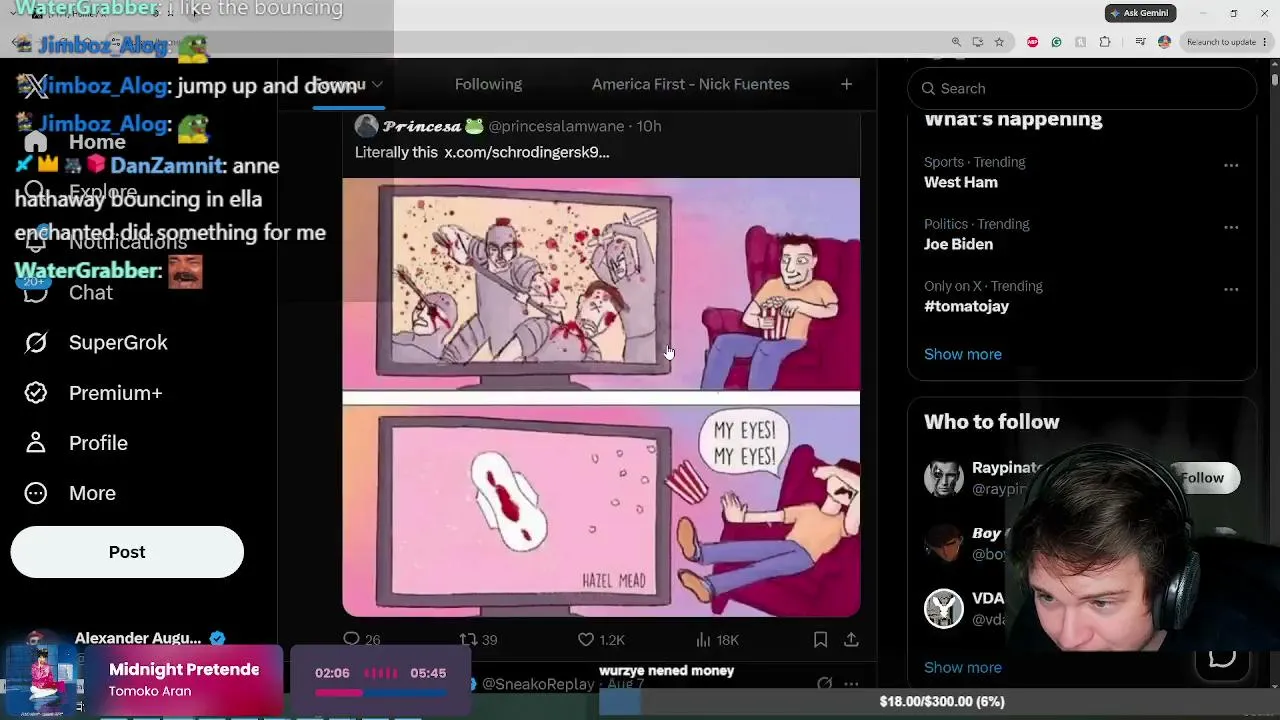Go to the Profile page
The image size is (1280, 720).
pyautogui.click(x=76, y=443)
